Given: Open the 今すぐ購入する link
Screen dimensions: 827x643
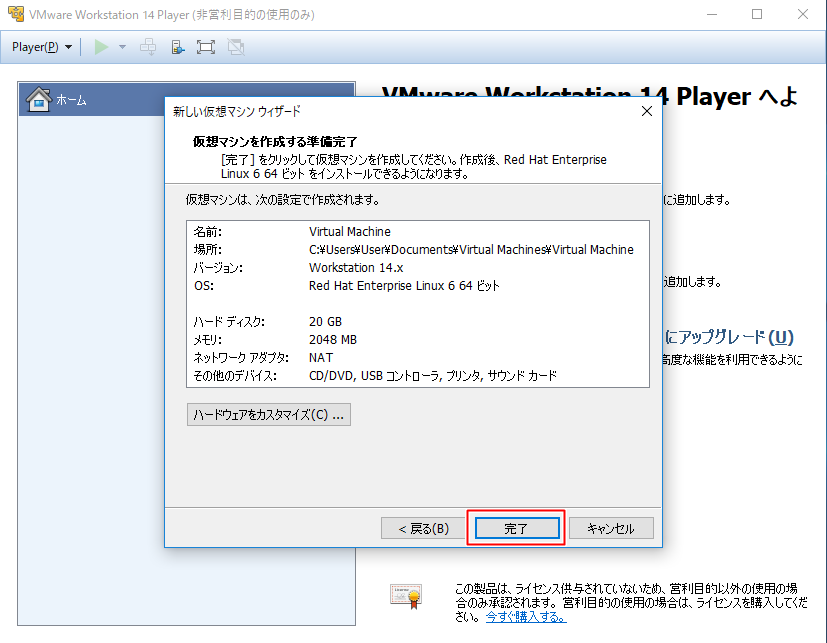Looking at the screenshot, I should (x=526, y=616).
